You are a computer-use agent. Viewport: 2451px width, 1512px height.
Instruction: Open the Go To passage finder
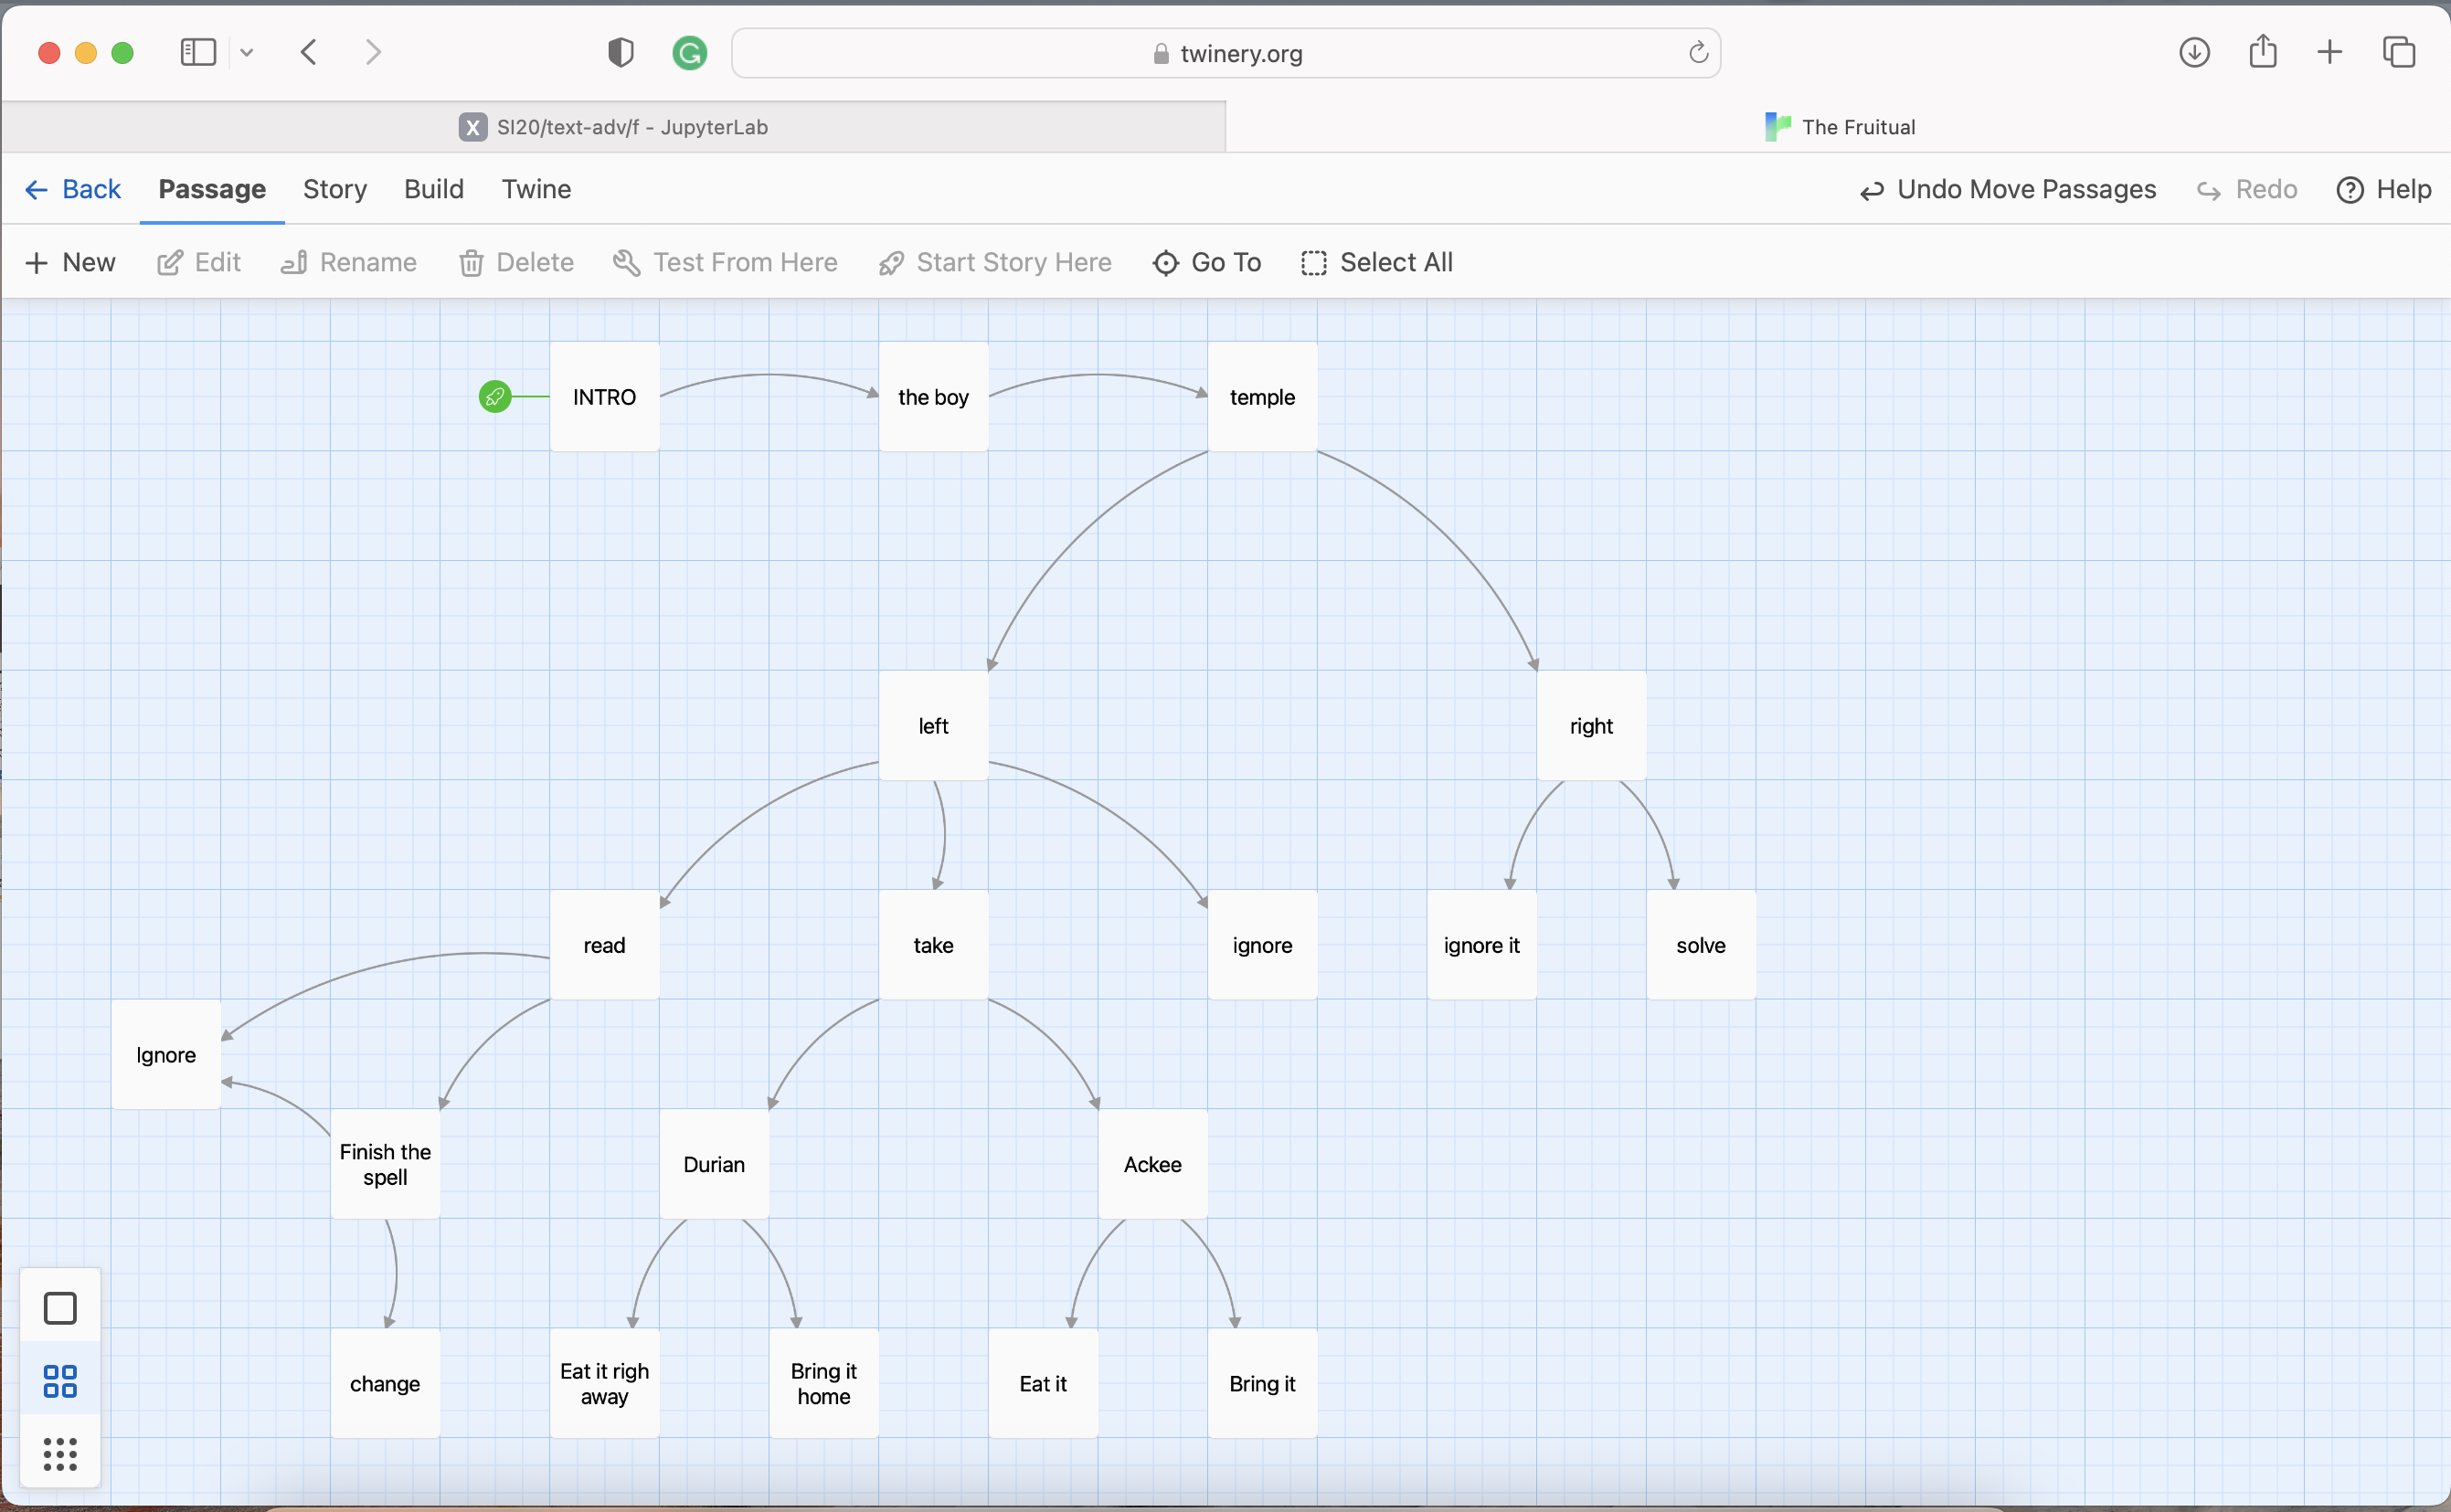(1207, 262)
